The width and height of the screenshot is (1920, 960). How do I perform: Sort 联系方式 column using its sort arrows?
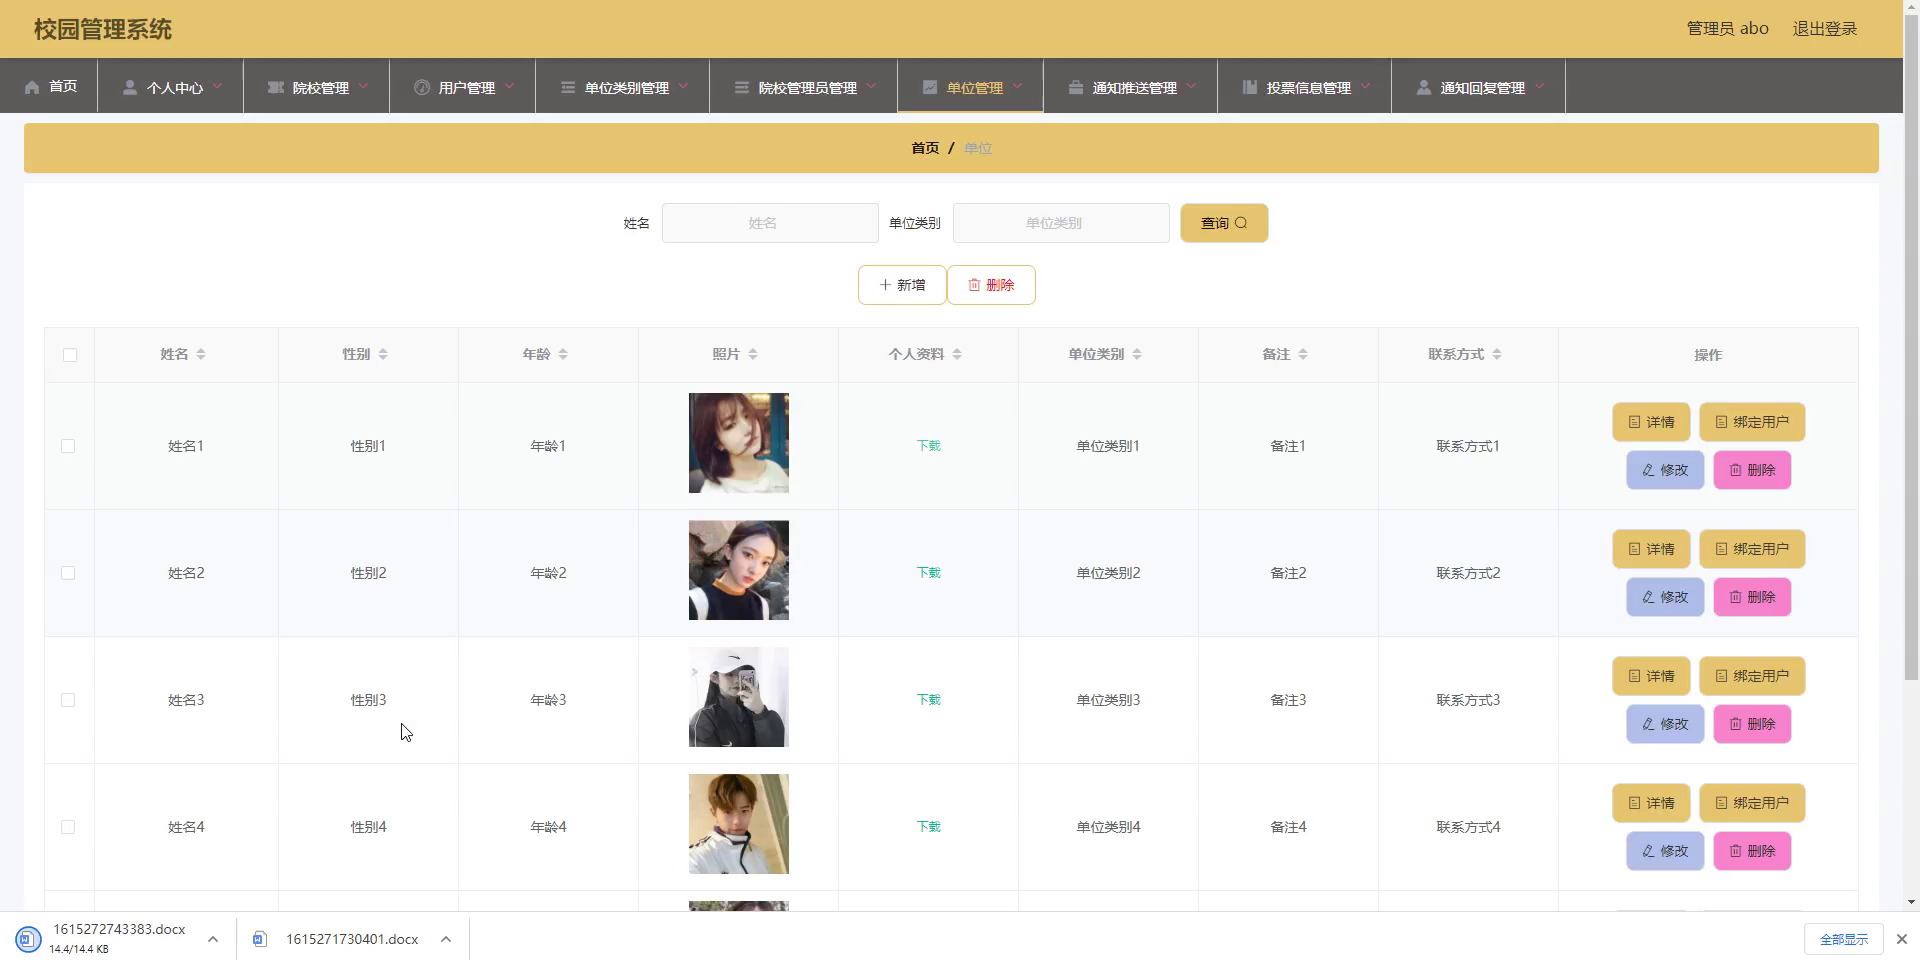[1497, 354]
